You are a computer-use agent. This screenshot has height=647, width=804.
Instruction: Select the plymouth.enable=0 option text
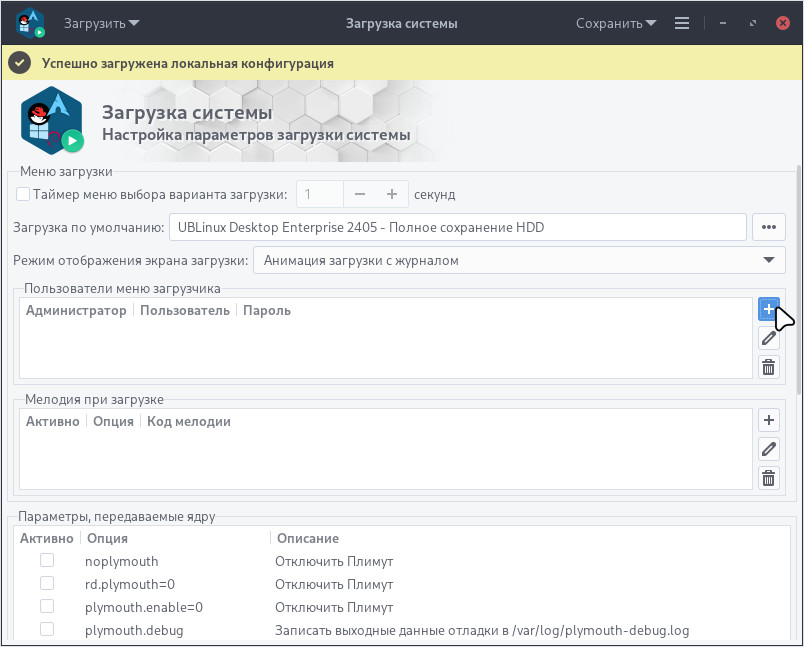(x=144, y=608)
